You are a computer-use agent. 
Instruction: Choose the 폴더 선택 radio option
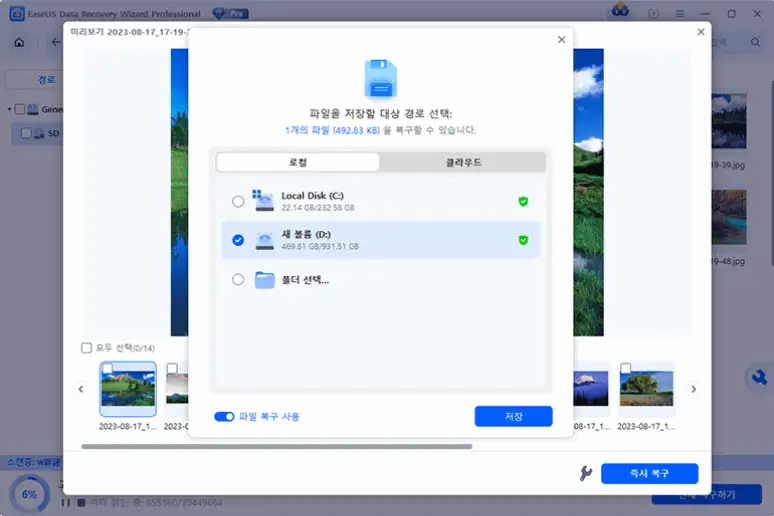click(237, 280)
